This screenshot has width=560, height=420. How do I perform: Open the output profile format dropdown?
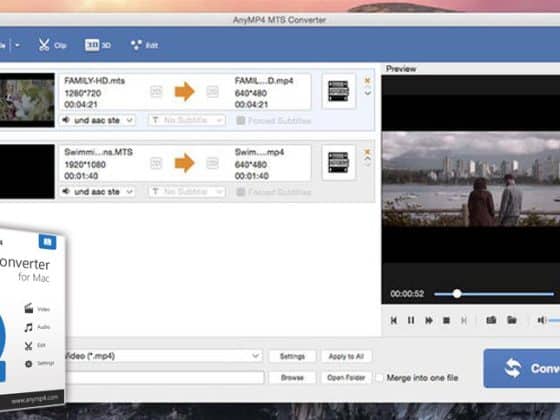point(163,356)
